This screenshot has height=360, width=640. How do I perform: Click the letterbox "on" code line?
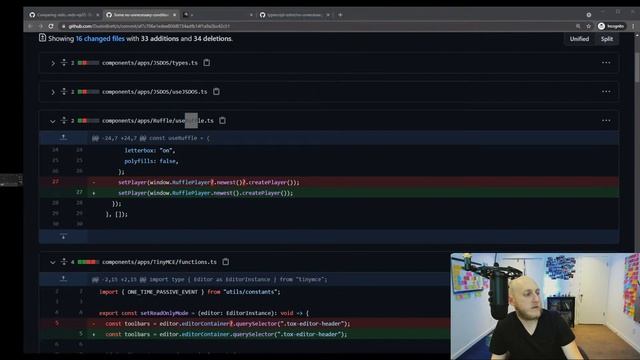[150, 150]
